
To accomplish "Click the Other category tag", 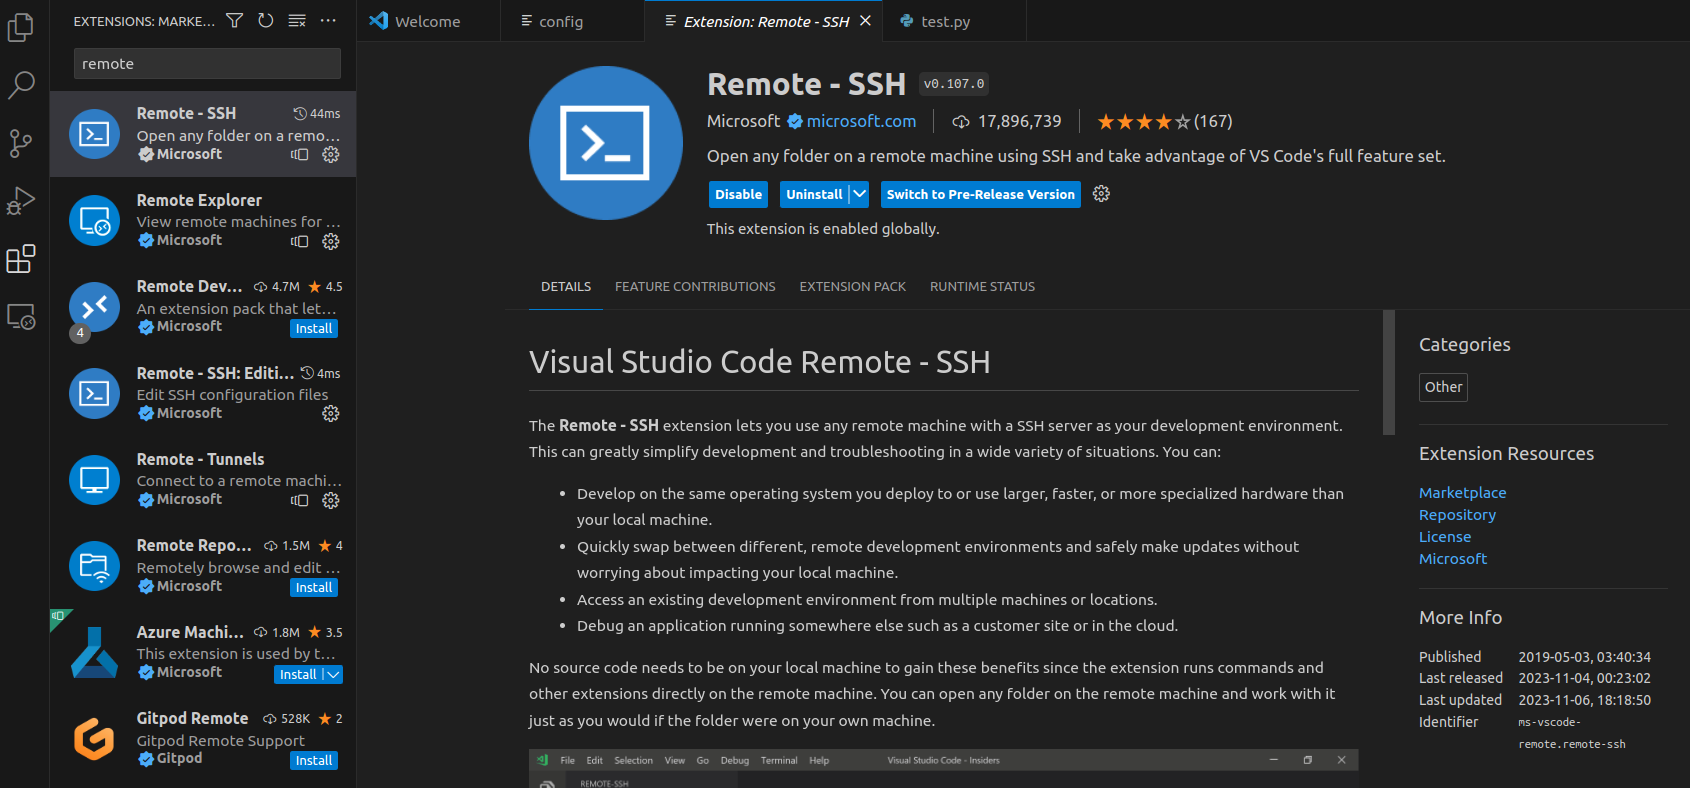I will [x=1443, y=387].
